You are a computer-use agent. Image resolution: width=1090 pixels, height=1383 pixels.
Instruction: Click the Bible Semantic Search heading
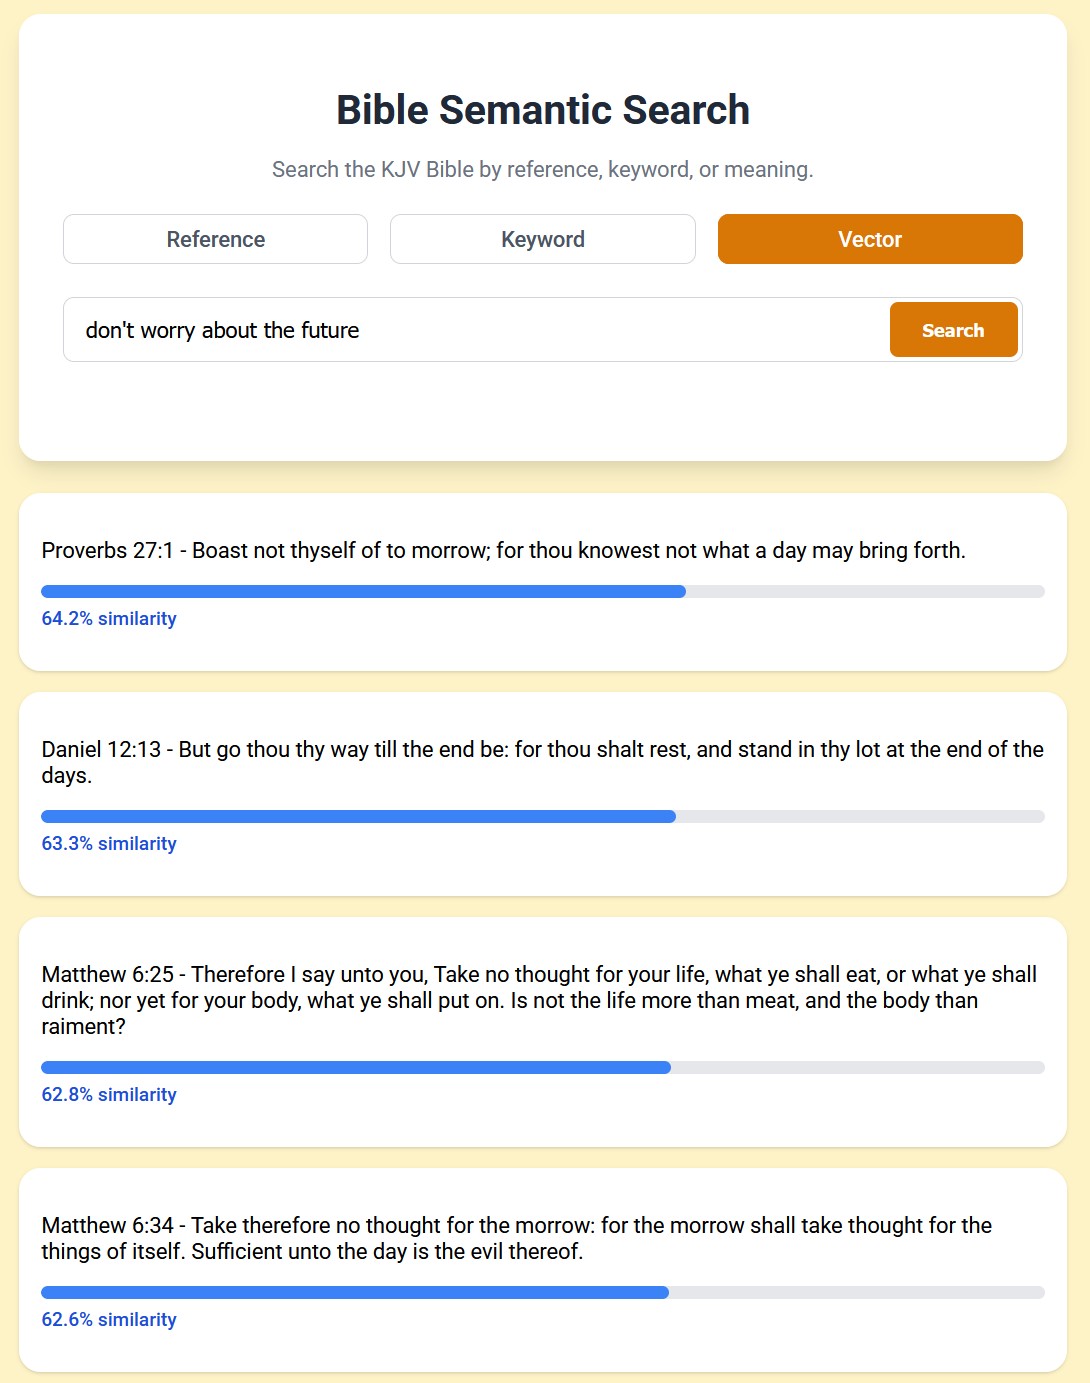coord(542,110)
